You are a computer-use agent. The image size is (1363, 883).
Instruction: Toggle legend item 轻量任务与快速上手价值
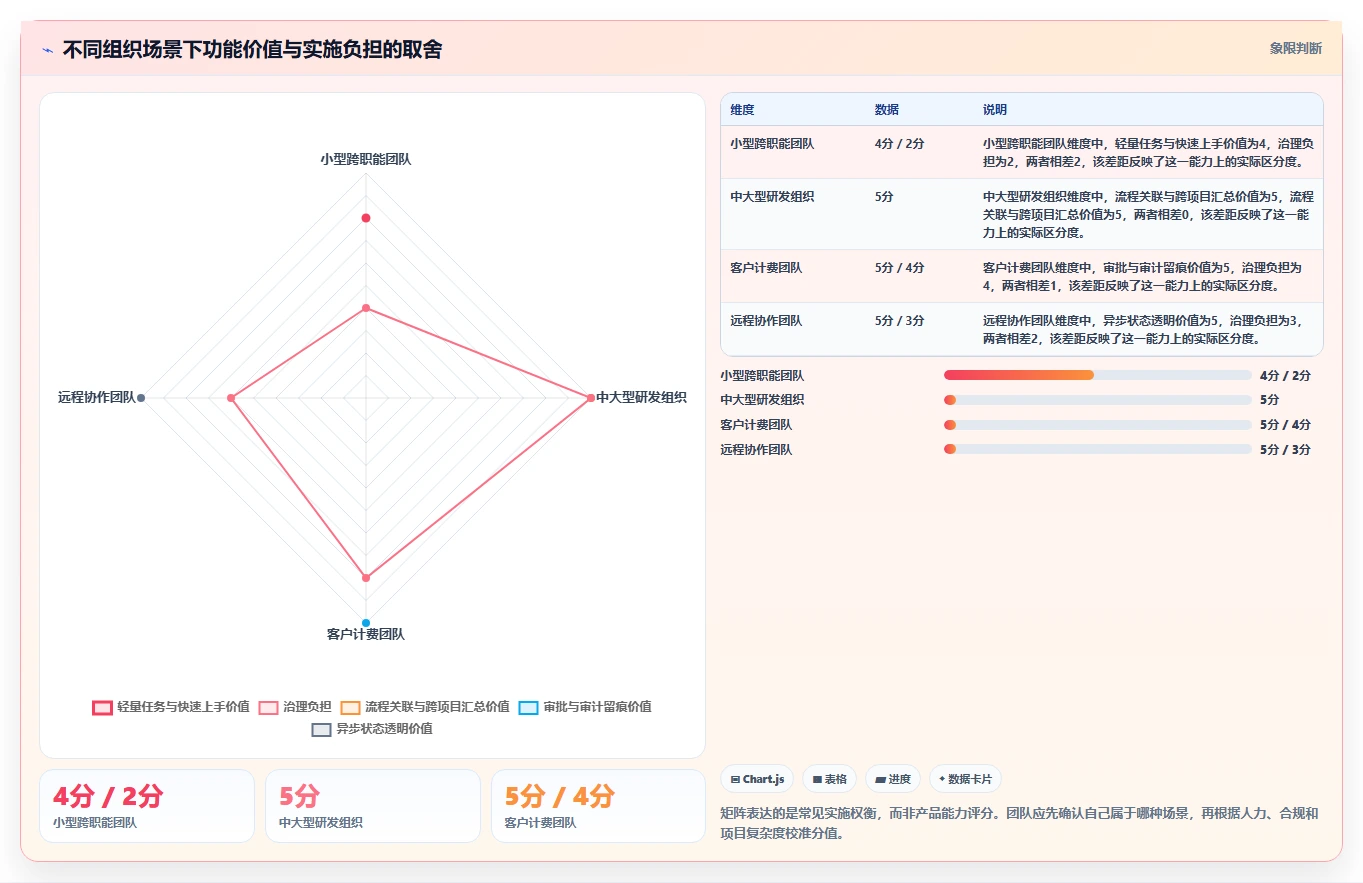170,707
